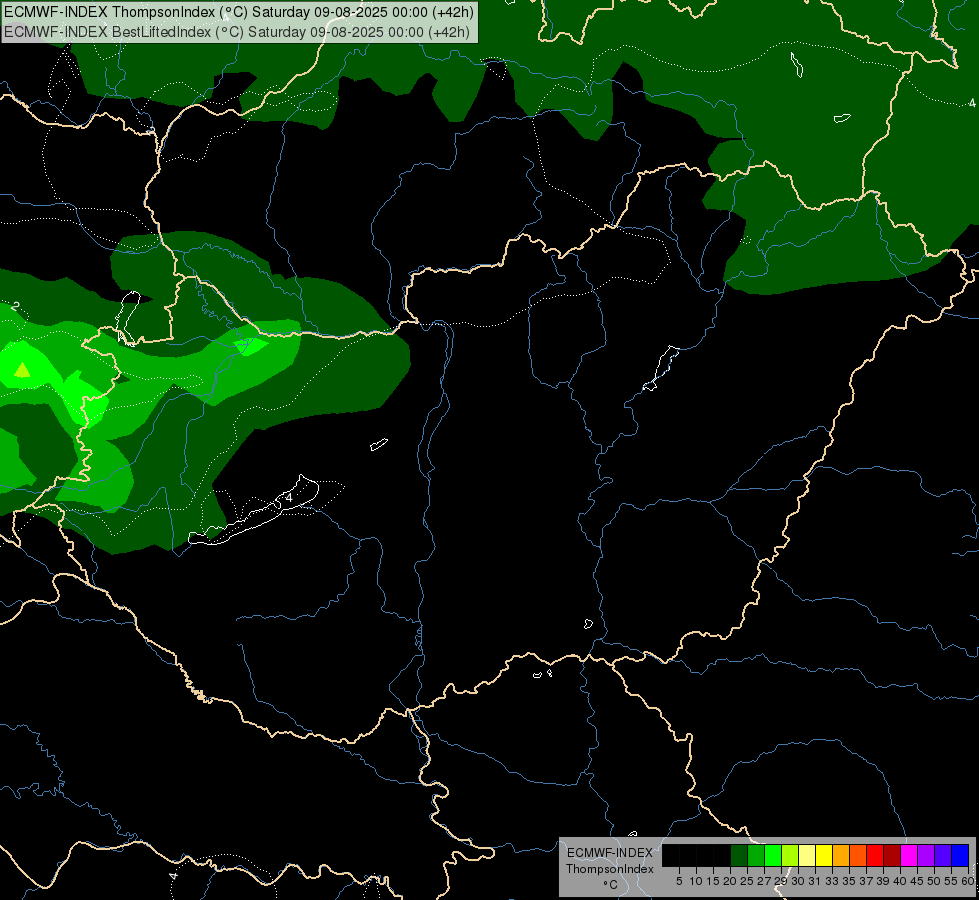Click the legend tick label '50'
The height and width of the screenshot is (900, 979).
click(934, 881)
